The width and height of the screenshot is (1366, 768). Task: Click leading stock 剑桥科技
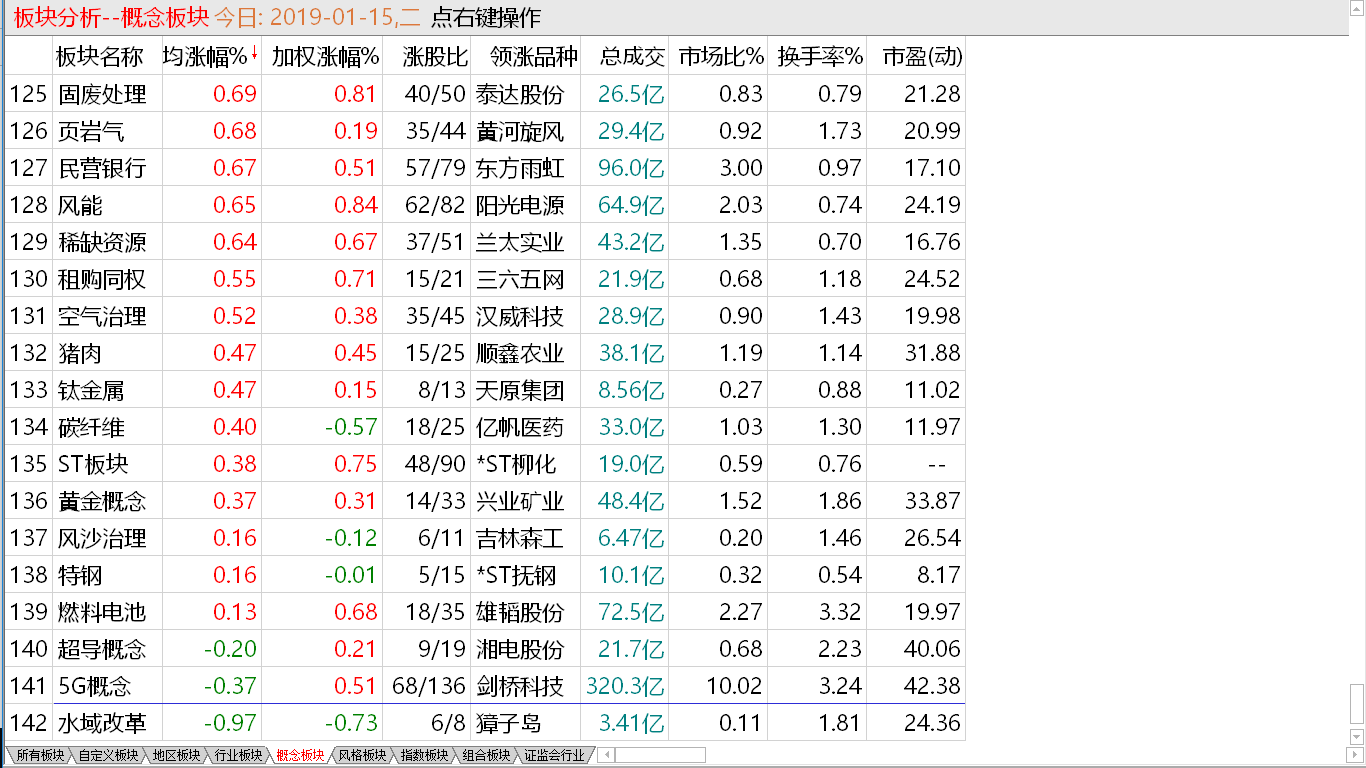(x=520, y=686)
